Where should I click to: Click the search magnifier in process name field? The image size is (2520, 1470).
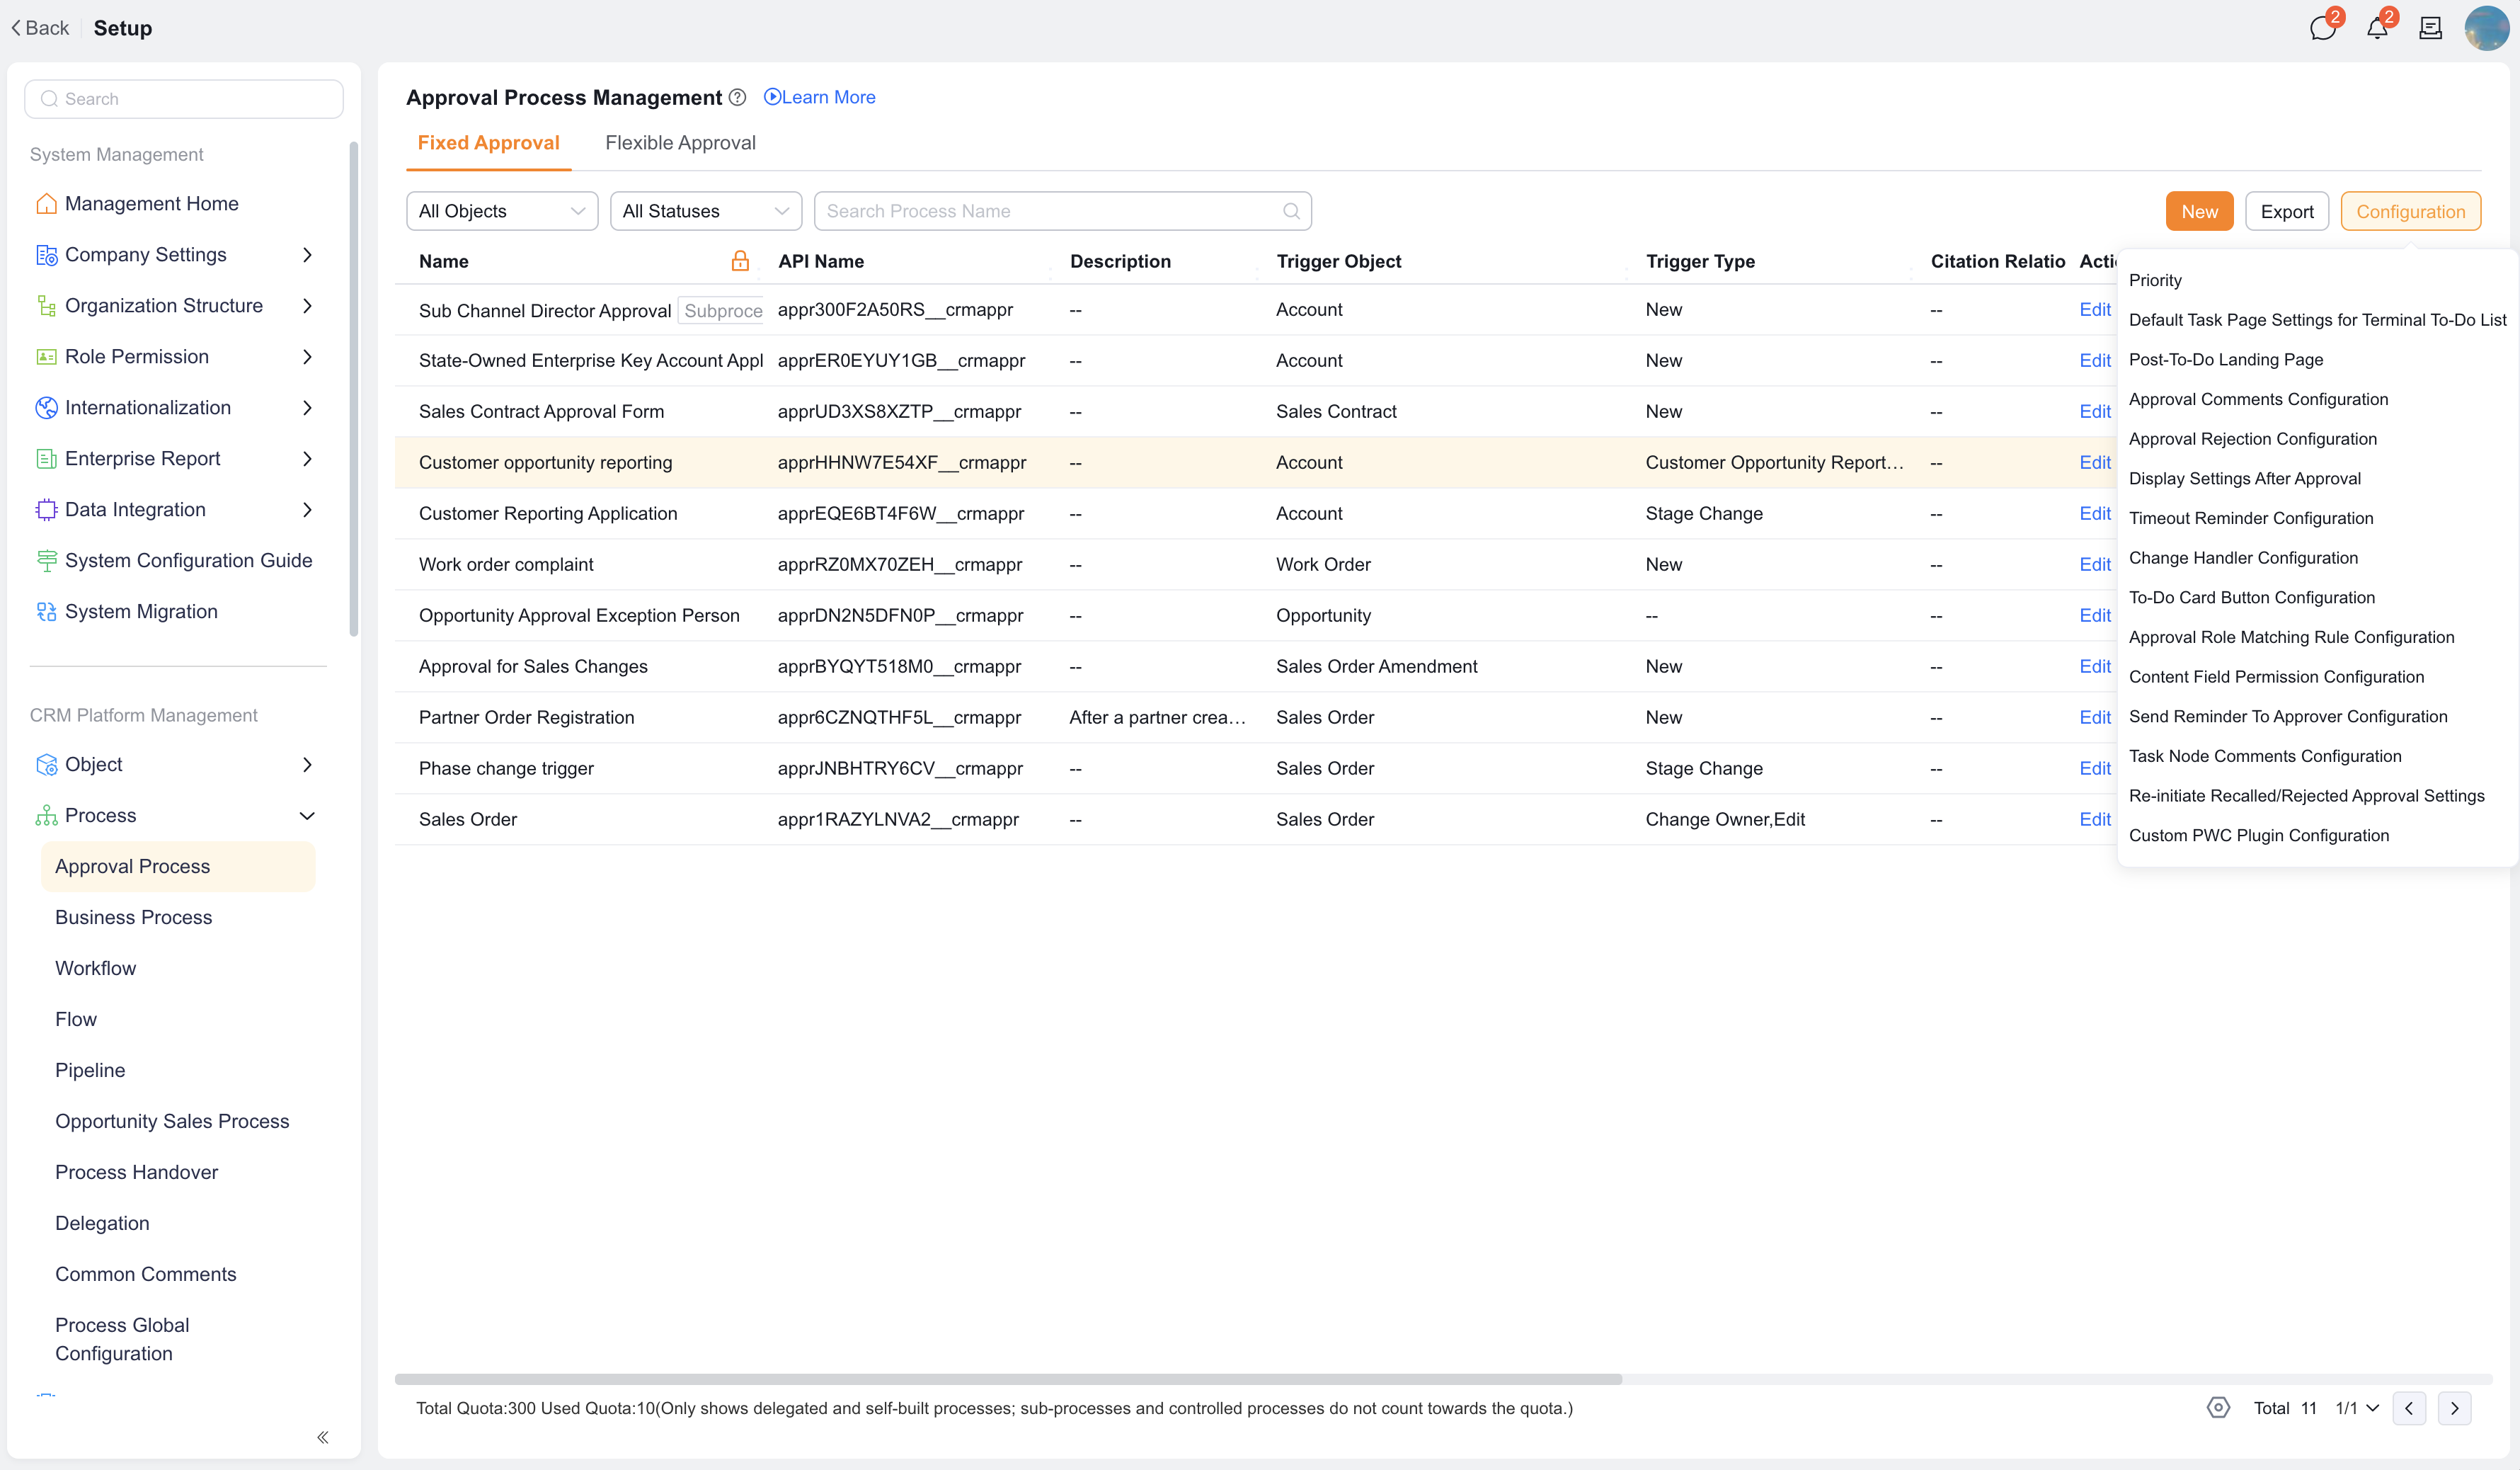(x=1291, y=211)
